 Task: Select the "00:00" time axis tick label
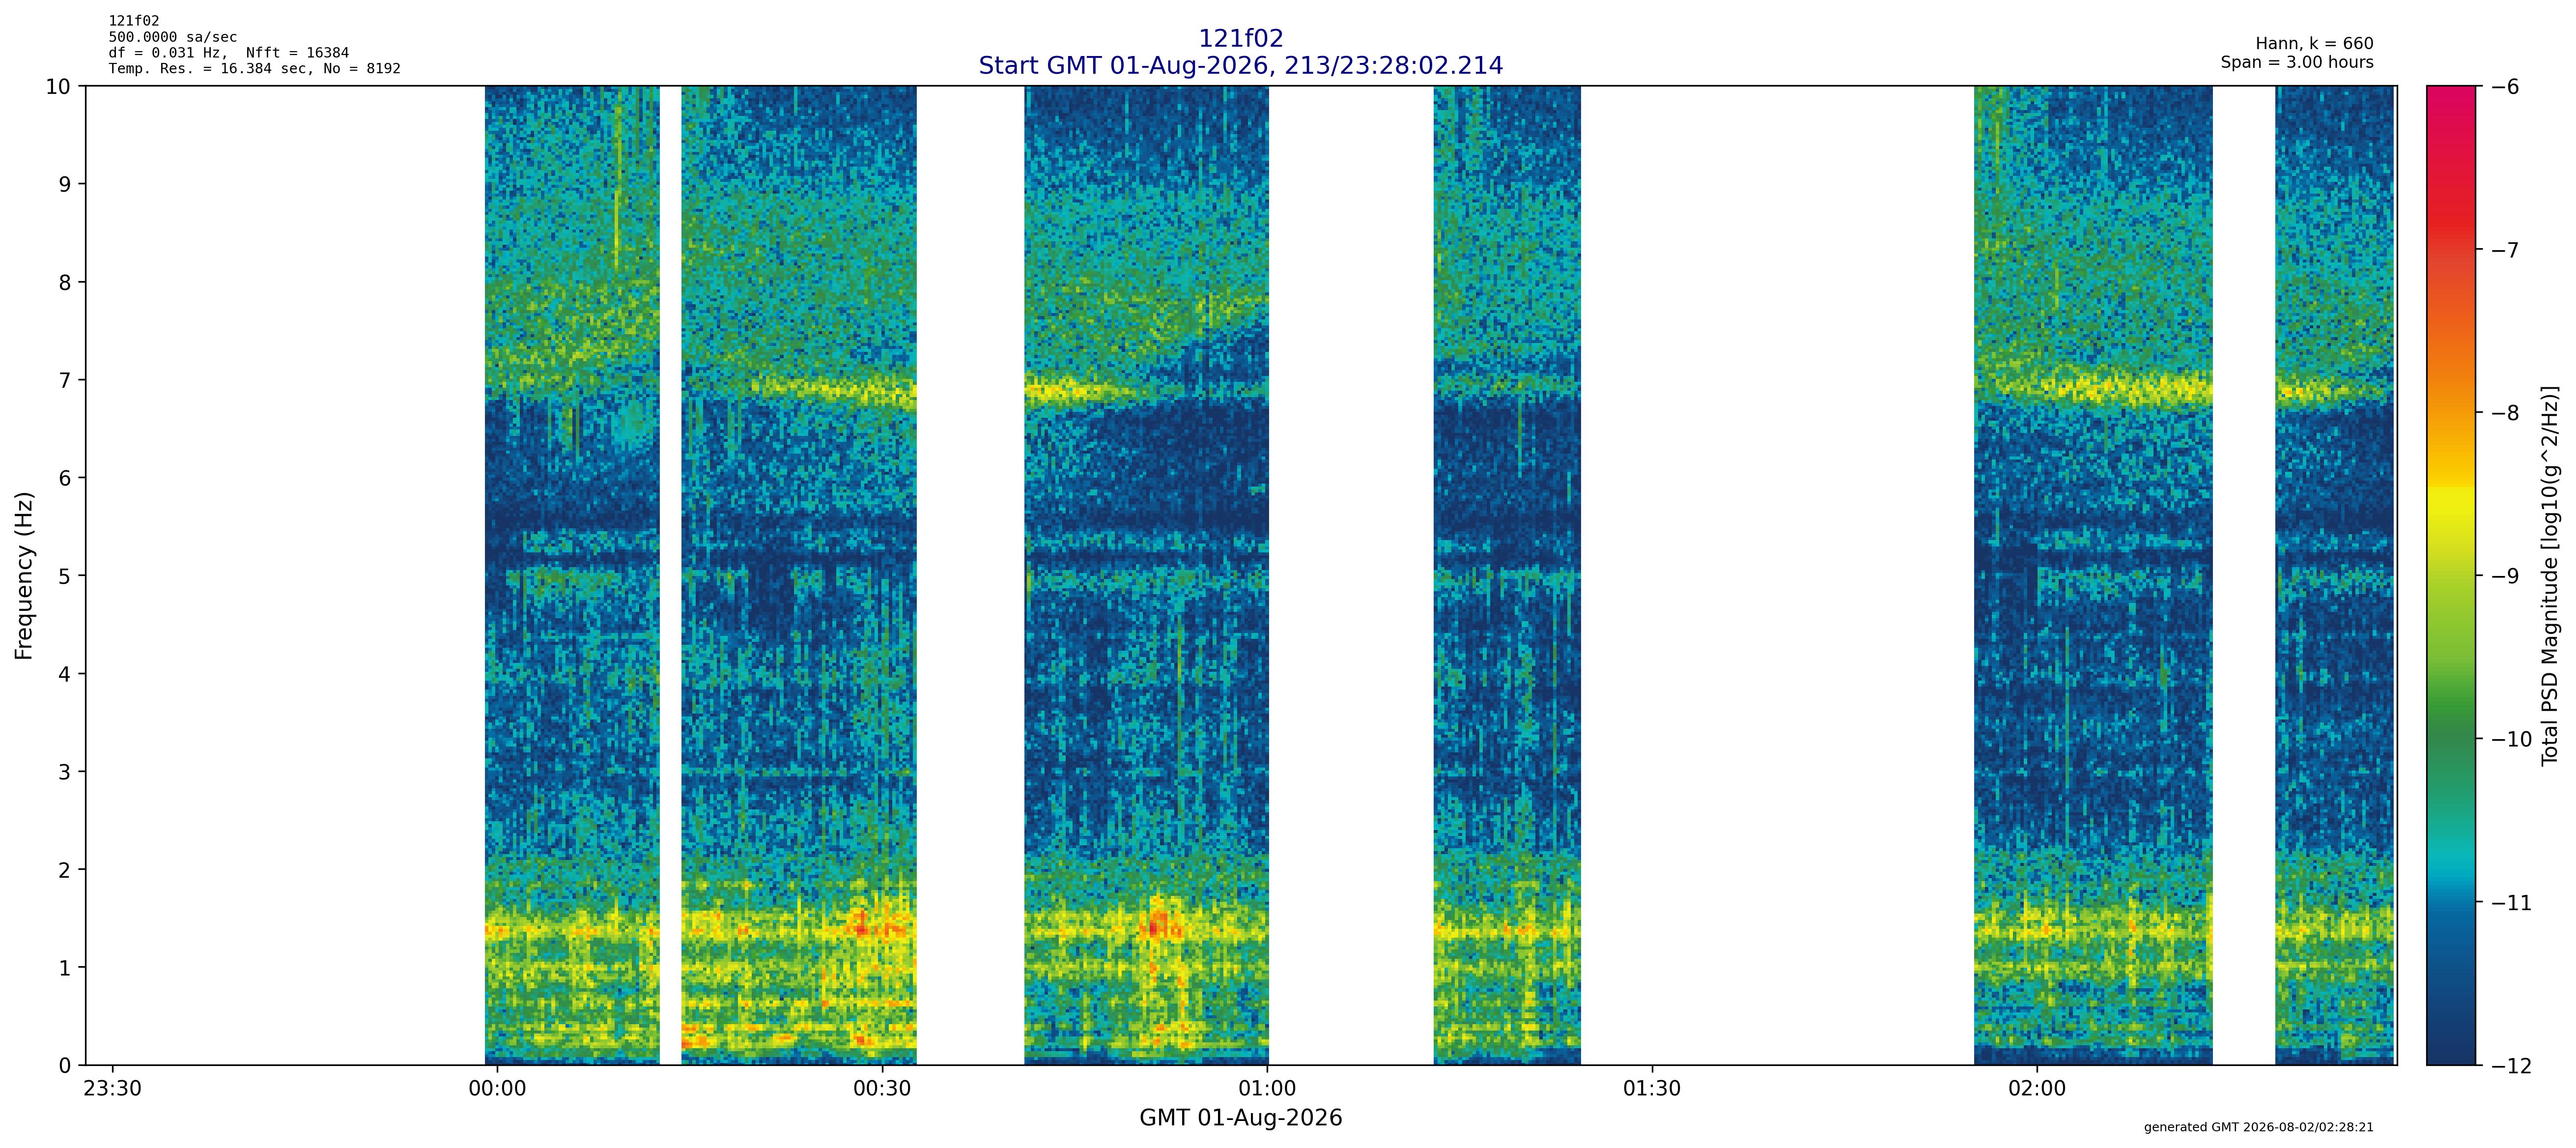click(497, 1089)
